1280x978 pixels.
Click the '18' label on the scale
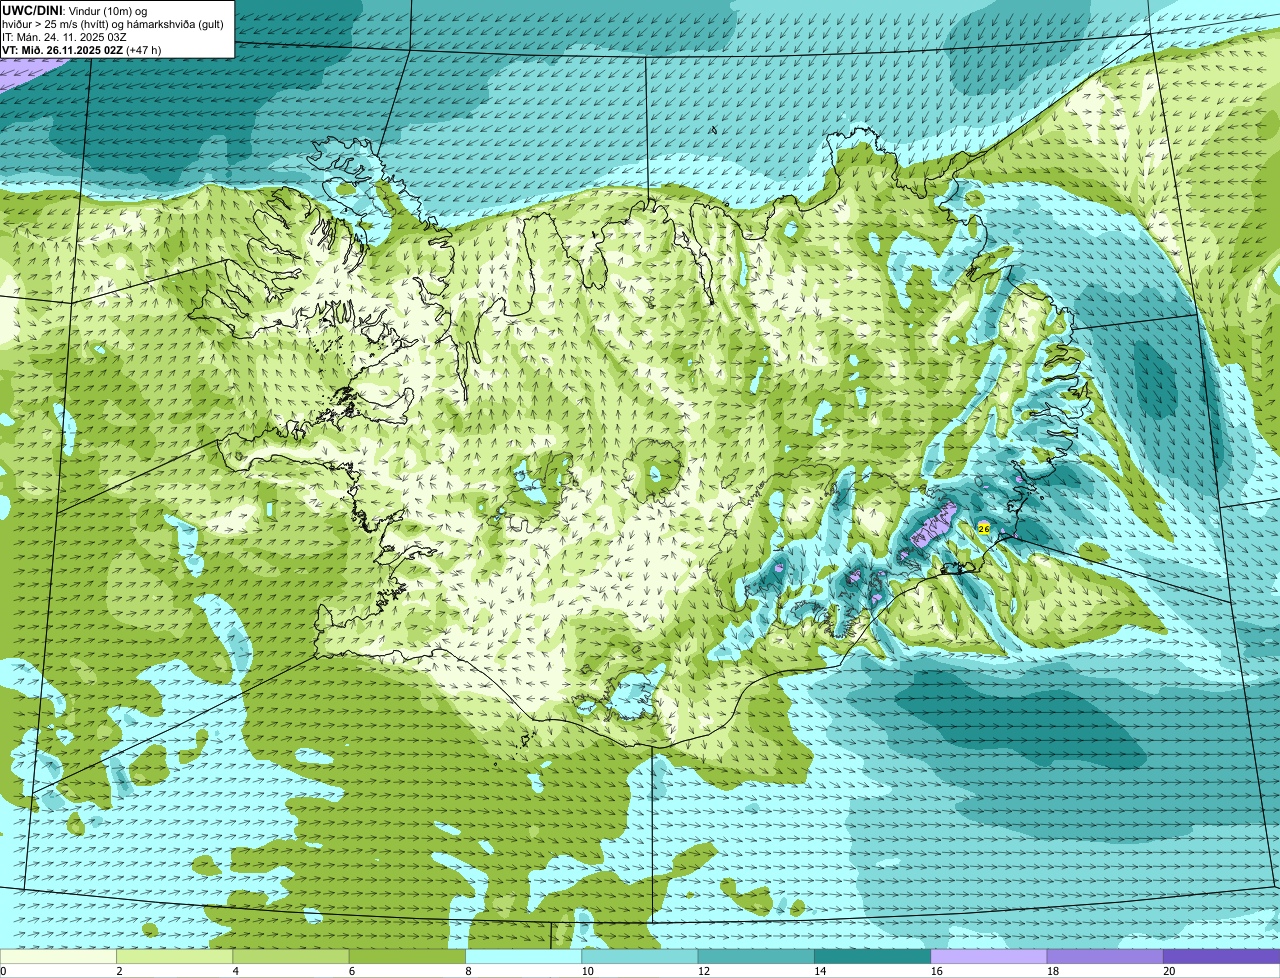click(1052, 971)
